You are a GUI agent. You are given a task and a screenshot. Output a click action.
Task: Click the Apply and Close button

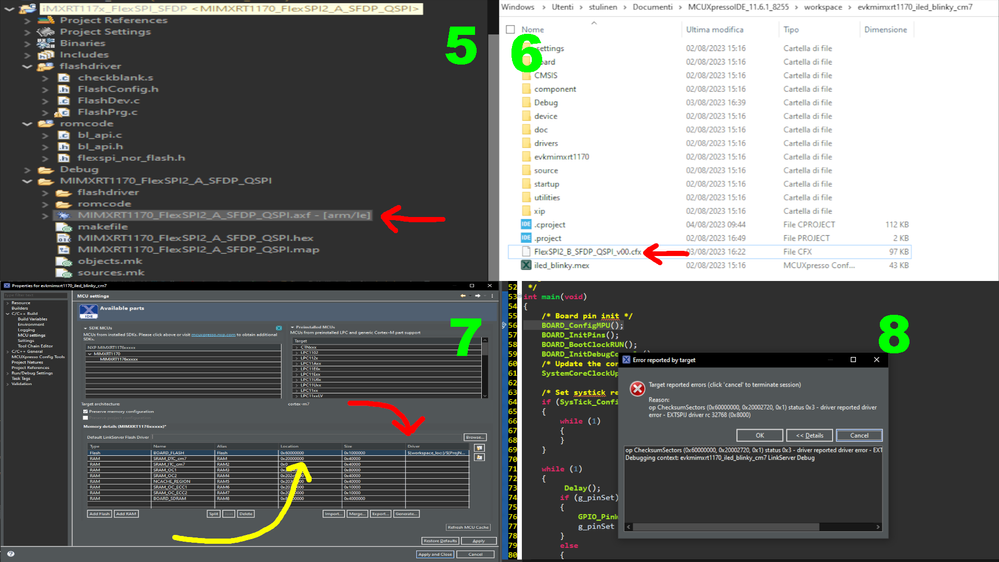[x=435, y=554]
